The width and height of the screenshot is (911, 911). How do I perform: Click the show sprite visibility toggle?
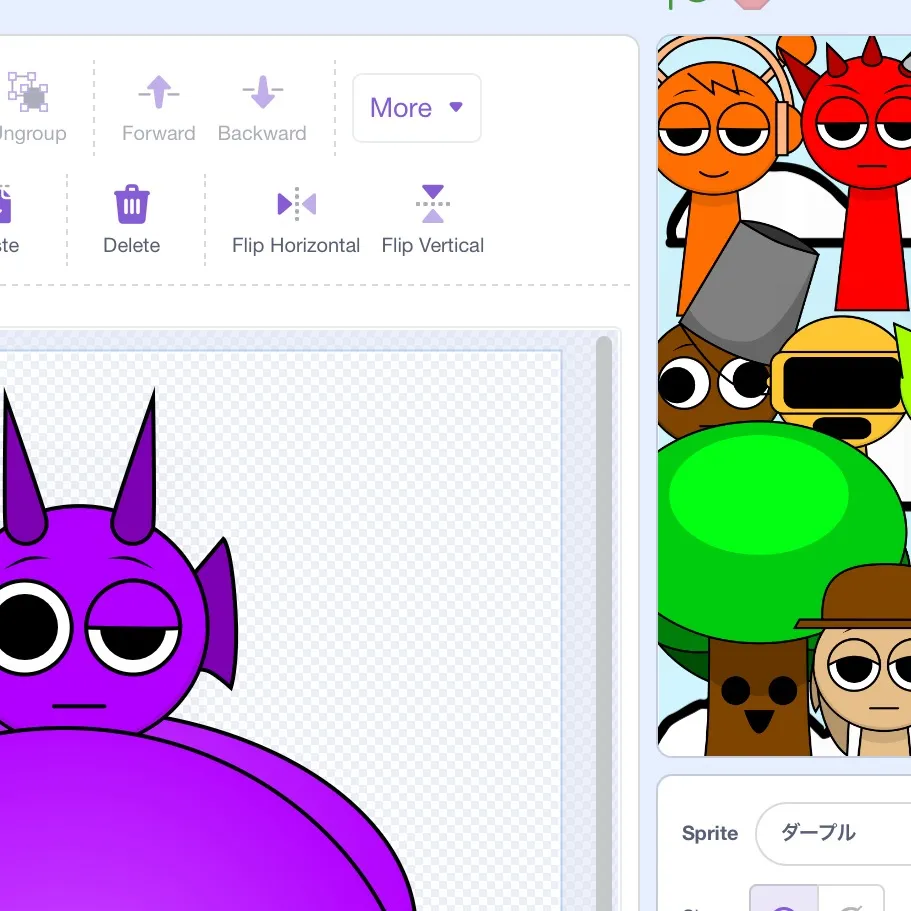[x=784, y=899]
